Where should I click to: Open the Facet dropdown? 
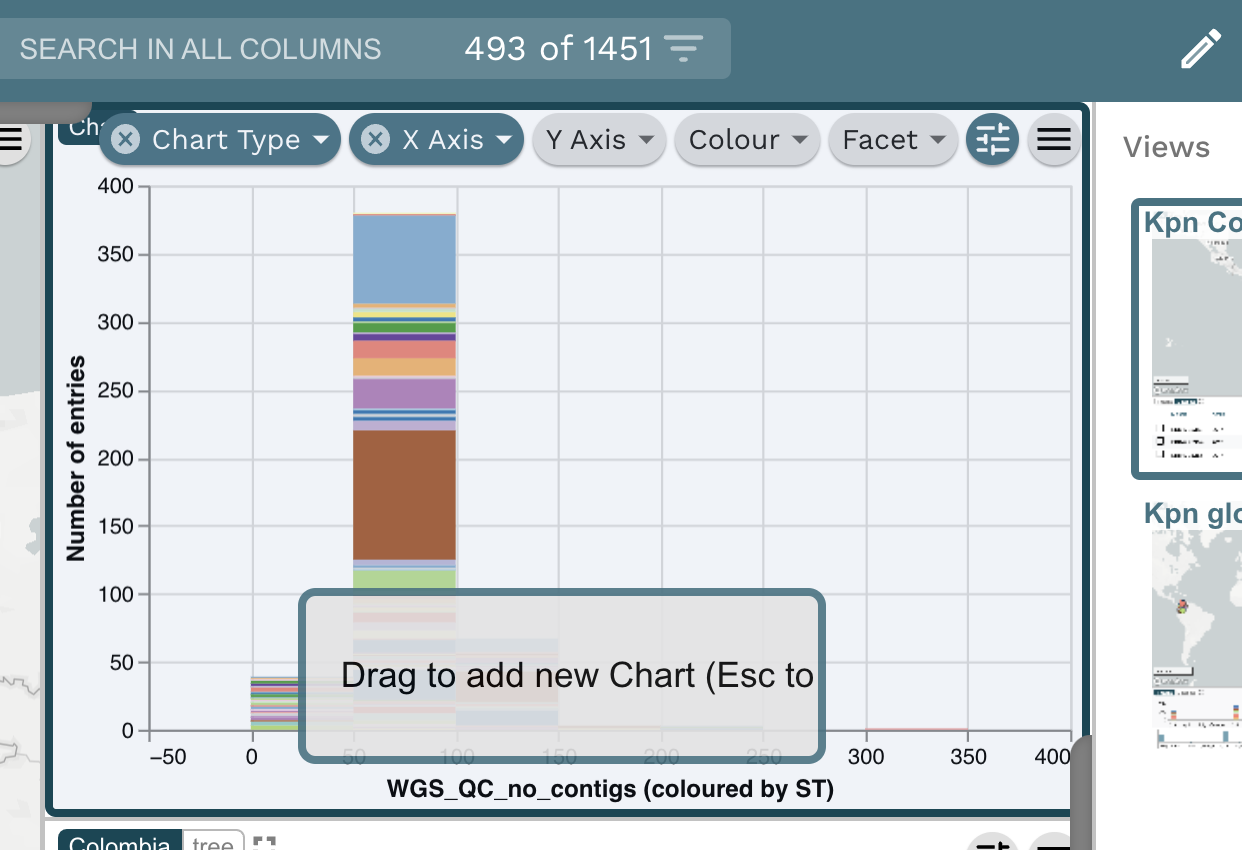(x=894, y=140)
